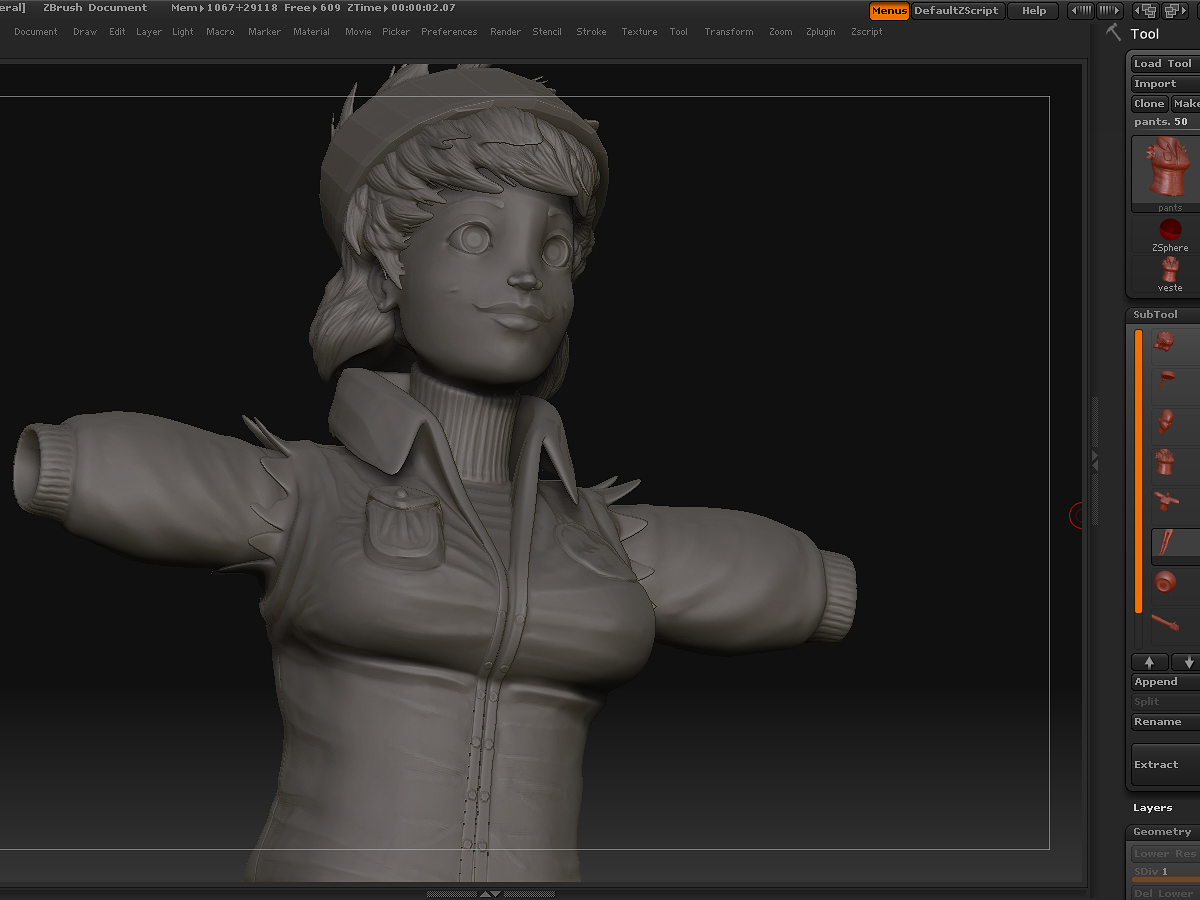Open the Document menu
The height and width of the screenshot is (900, 1200).
pos(36,32)
